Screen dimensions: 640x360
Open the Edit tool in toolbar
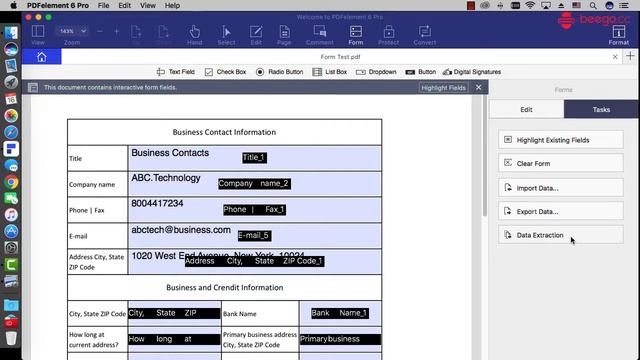(256, 35)
